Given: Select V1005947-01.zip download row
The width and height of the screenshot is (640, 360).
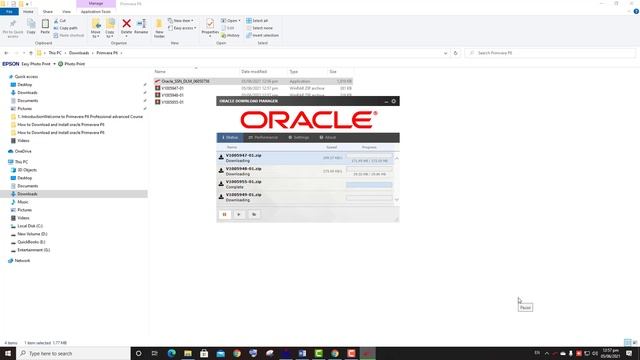Looking at the screenshot, I should click(305, 158).
